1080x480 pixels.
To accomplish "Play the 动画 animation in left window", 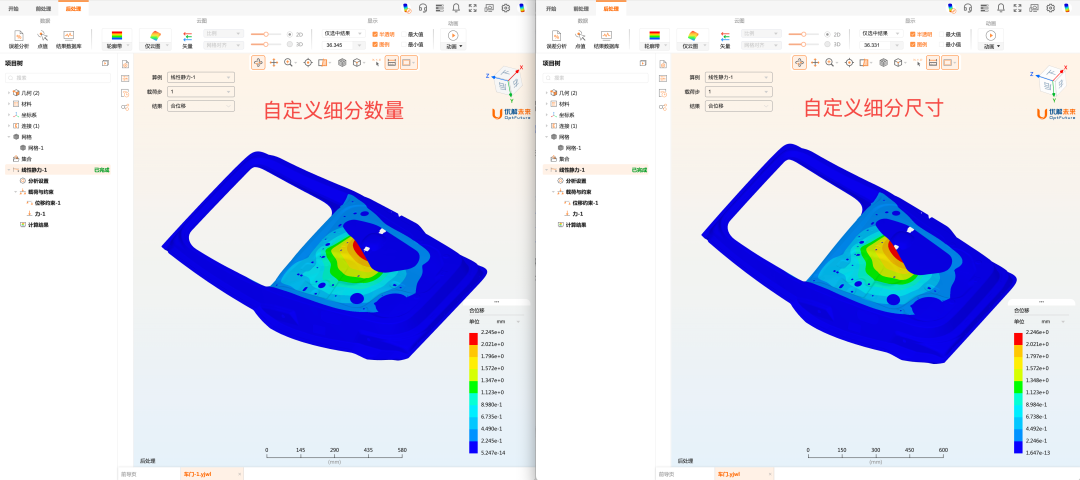I will (x=453, y=37).
